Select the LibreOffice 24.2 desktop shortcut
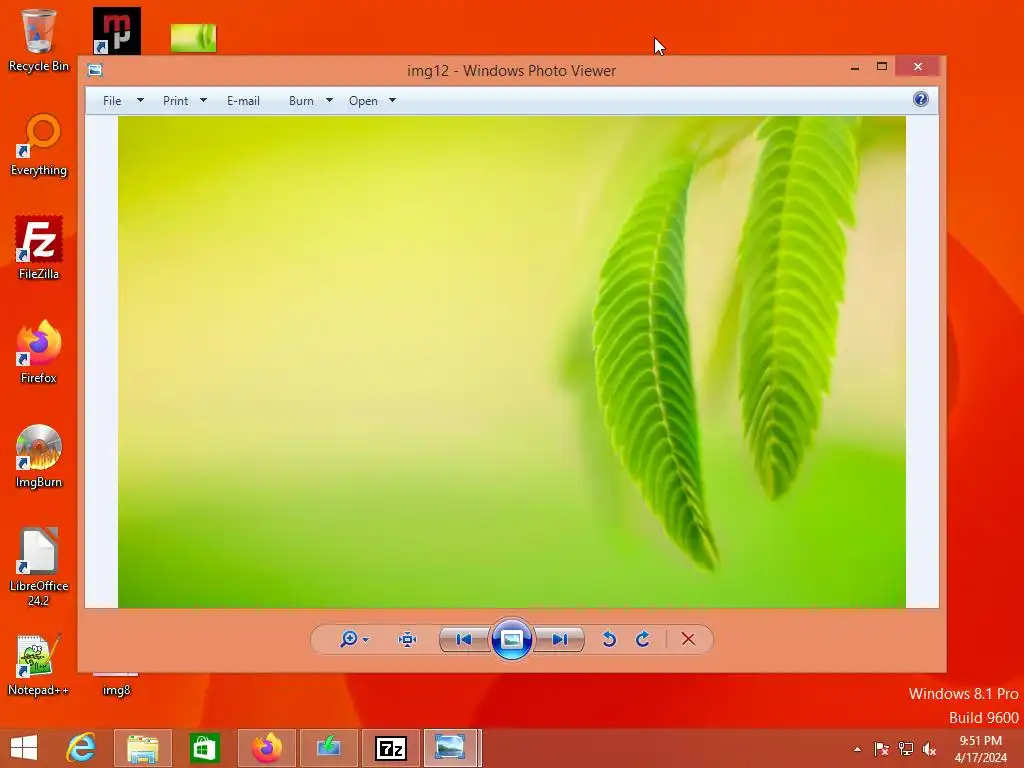 pyautogui.click(x=39, y=567)
